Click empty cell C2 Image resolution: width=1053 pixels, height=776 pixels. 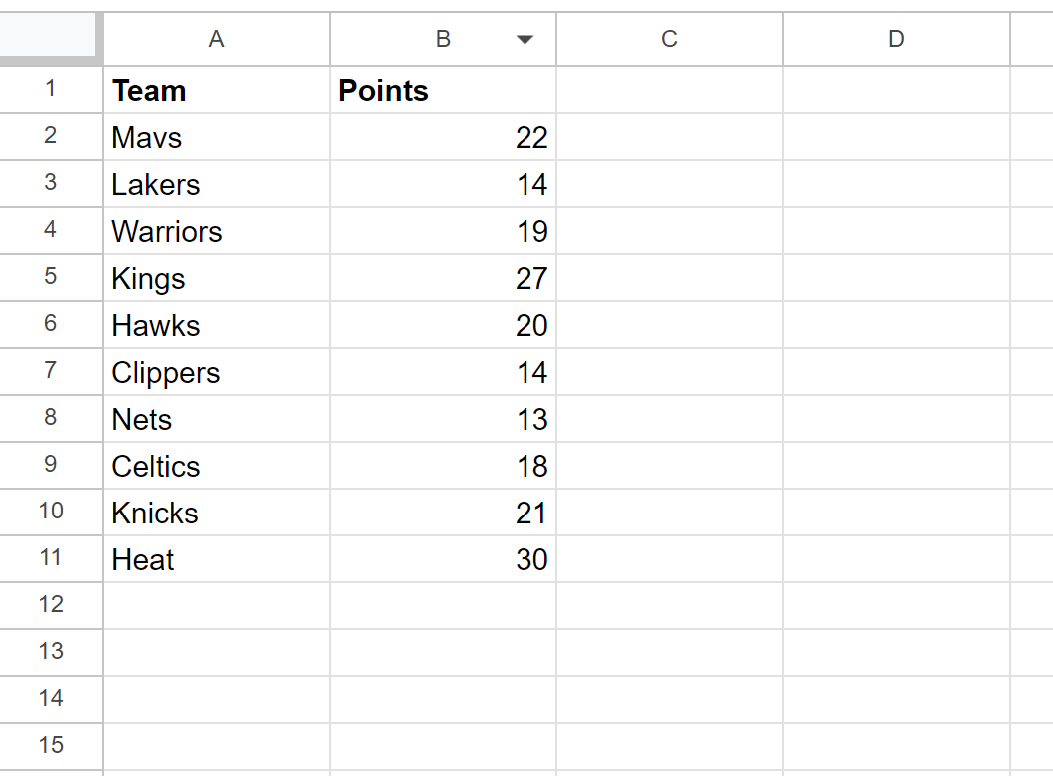(x=670, y=137)
